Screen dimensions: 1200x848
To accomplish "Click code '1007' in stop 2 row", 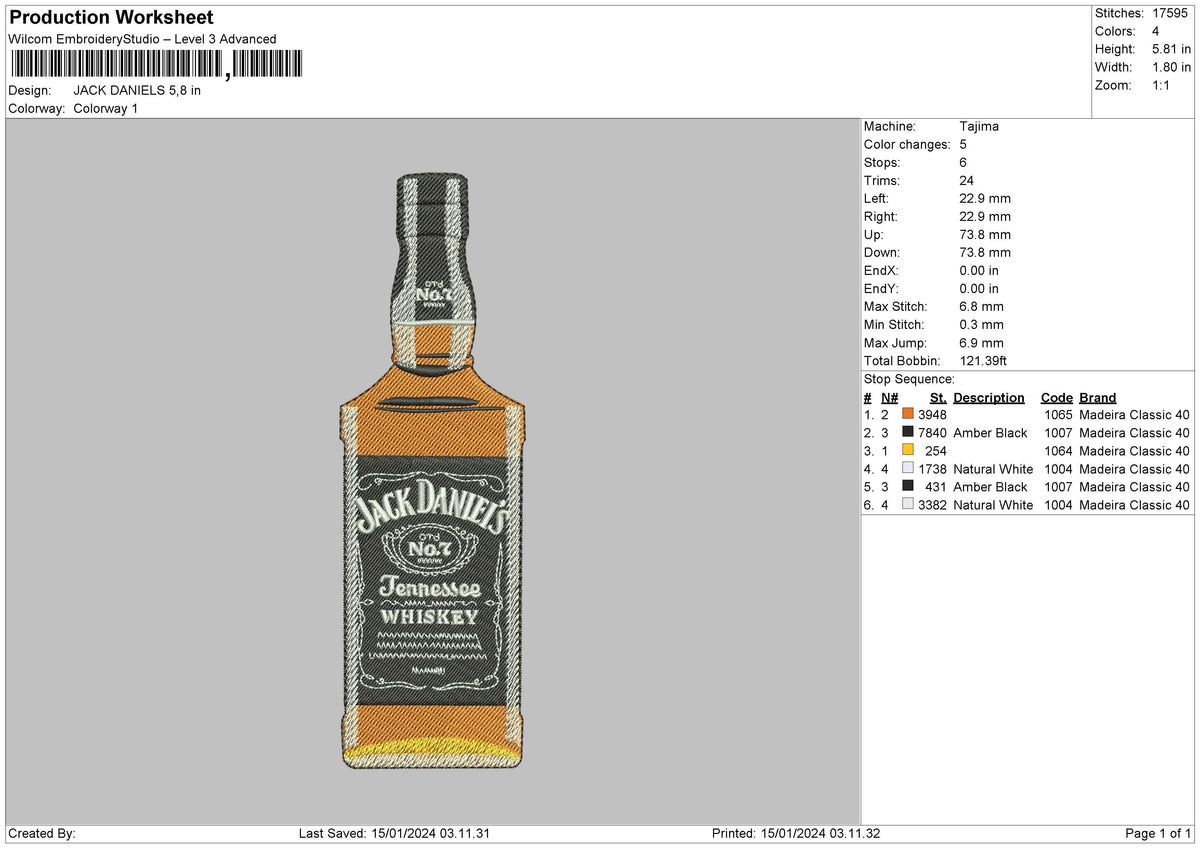I will click(x=1058, y=432).
